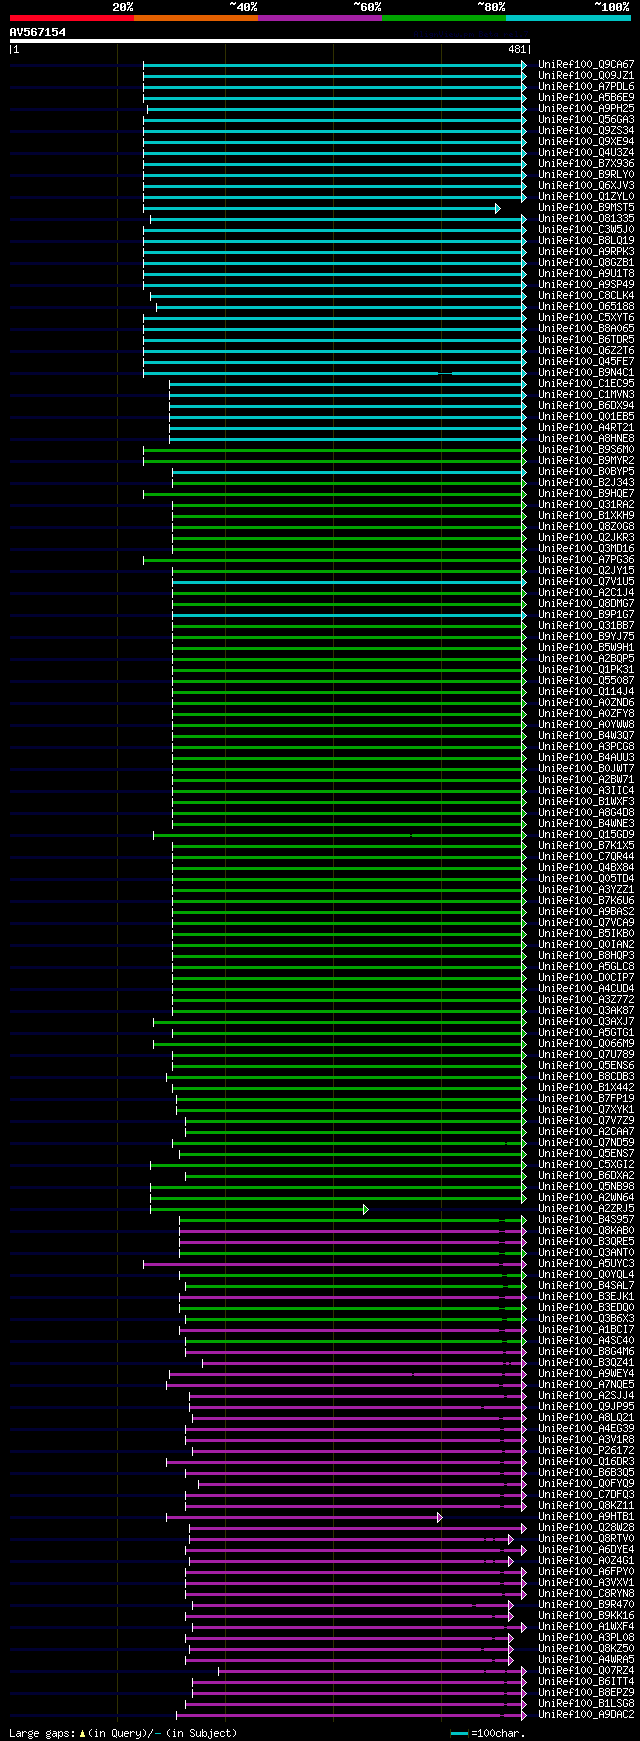
Task: Click the purple ~60% identity legend segment
Action: (x=319, y=18)
